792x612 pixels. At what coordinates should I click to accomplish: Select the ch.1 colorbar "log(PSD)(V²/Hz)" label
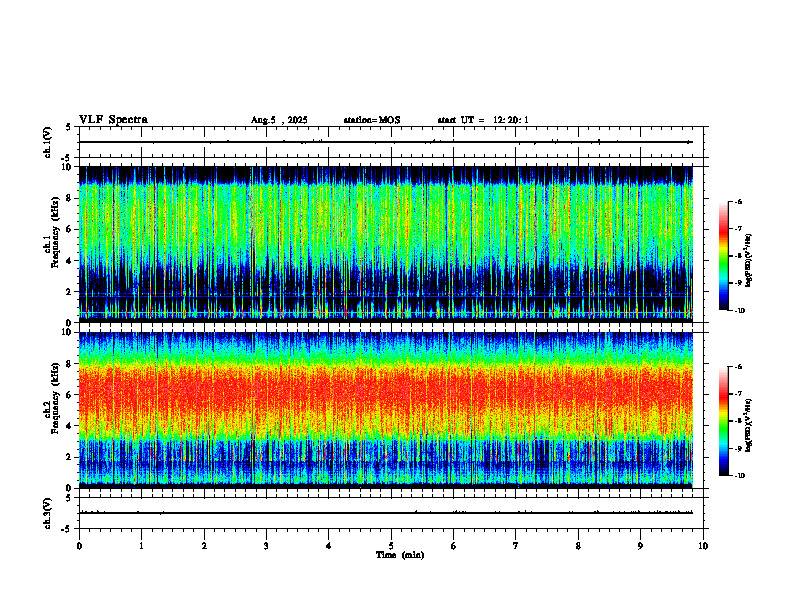pos(749,261)
